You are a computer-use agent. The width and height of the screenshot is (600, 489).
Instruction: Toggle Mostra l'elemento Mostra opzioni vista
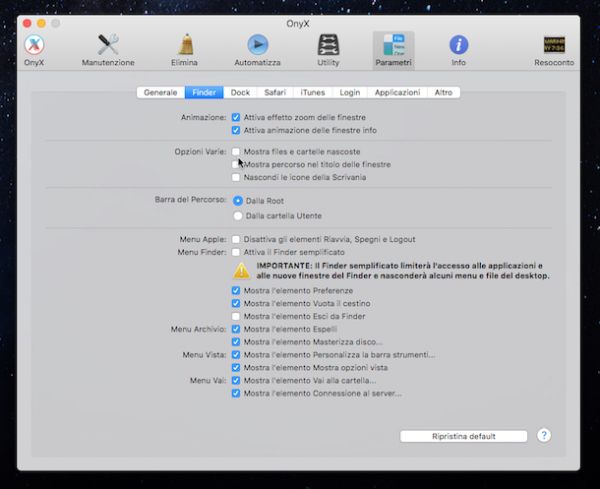tap(236, 368)
